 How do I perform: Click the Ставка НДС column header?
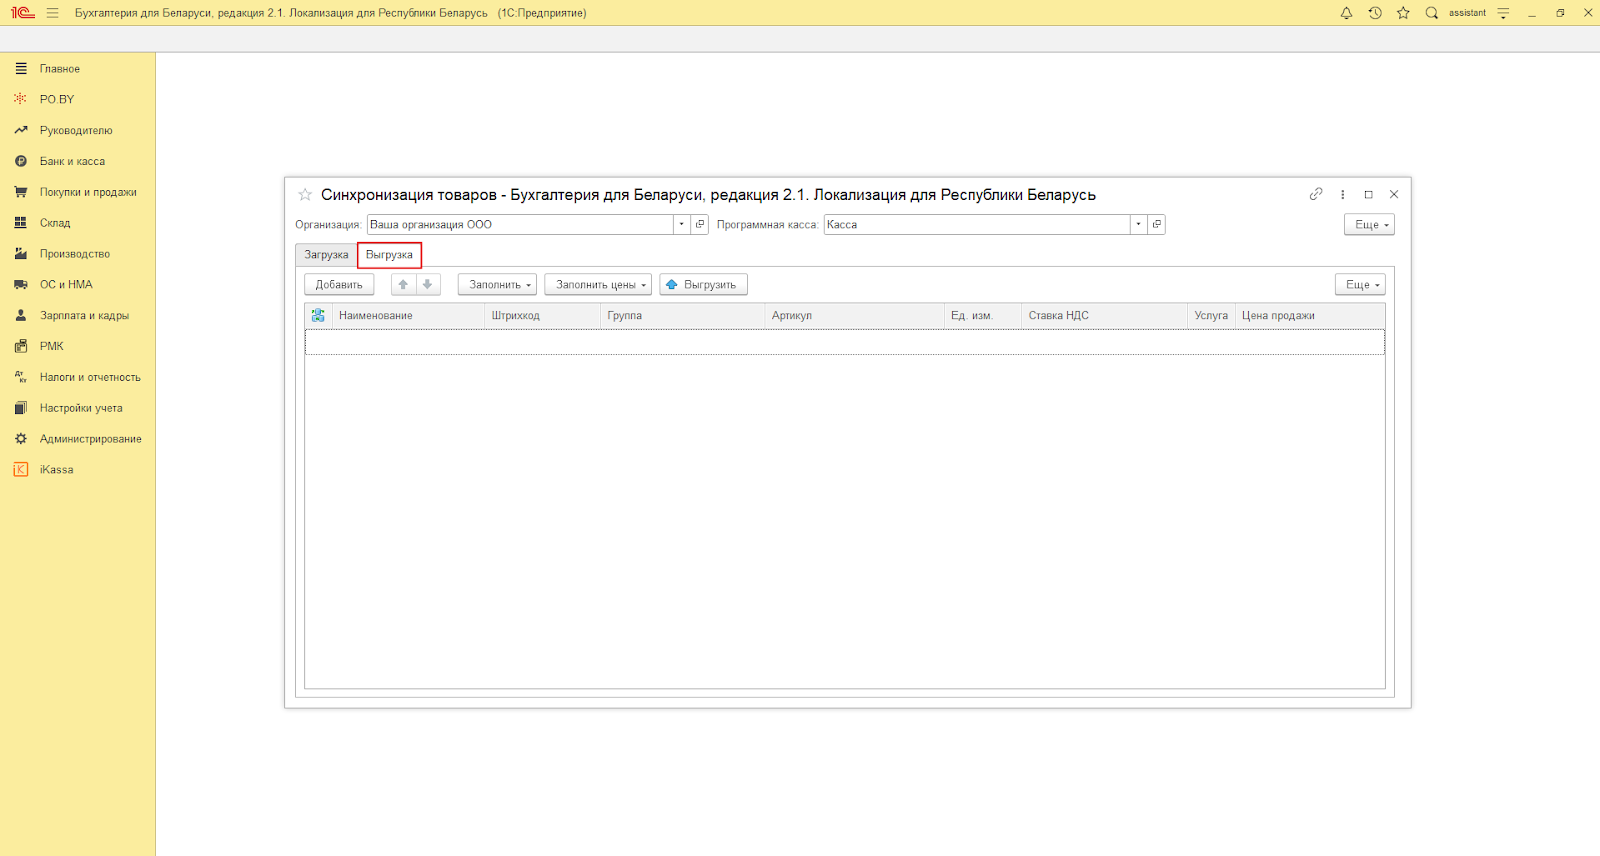click(x=1105, y=315)
